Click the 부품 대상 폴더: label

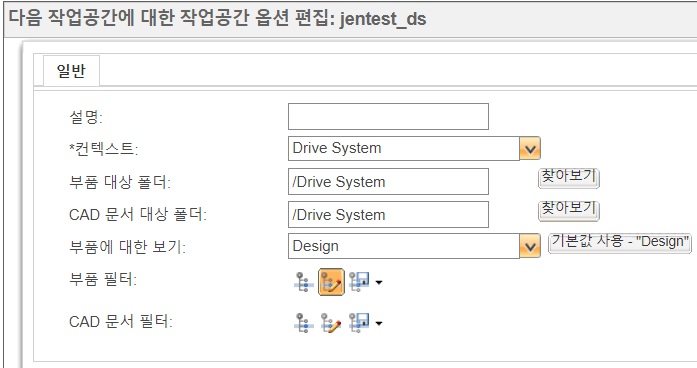pos(120,182)
